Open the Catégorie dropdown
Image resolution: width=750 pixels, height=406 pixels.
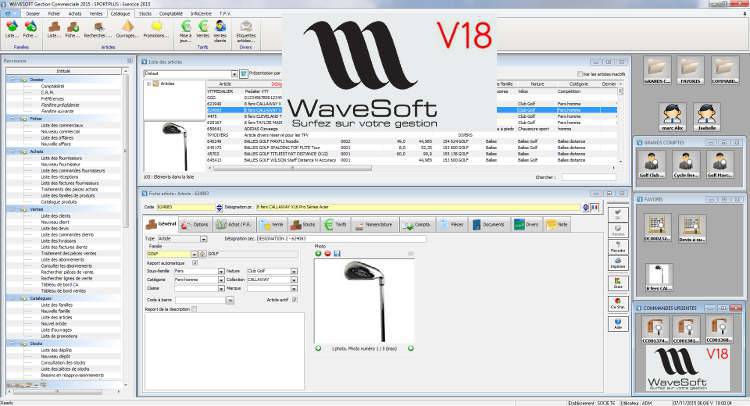[221, 280]
